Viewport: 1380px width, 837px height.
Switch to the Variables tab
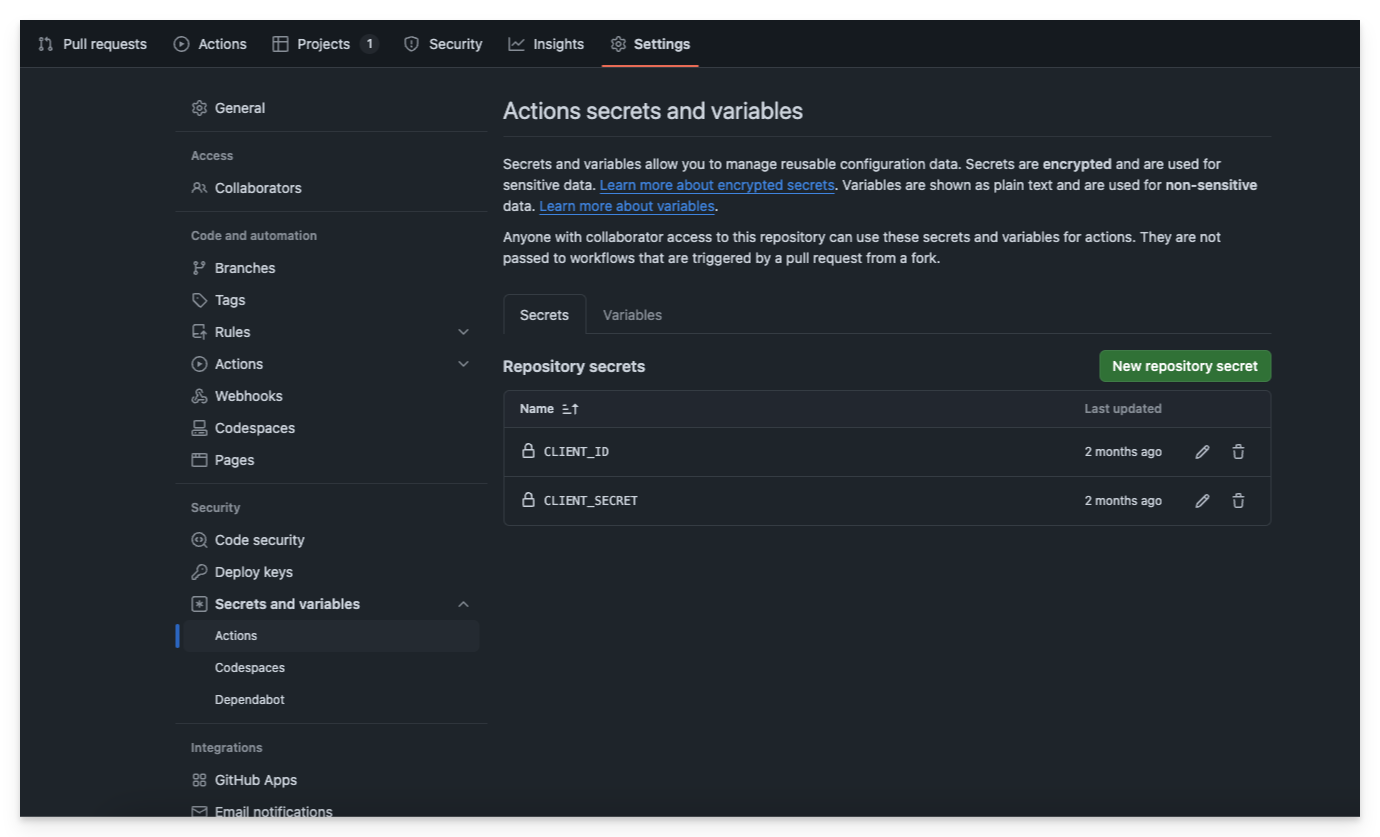631,314
